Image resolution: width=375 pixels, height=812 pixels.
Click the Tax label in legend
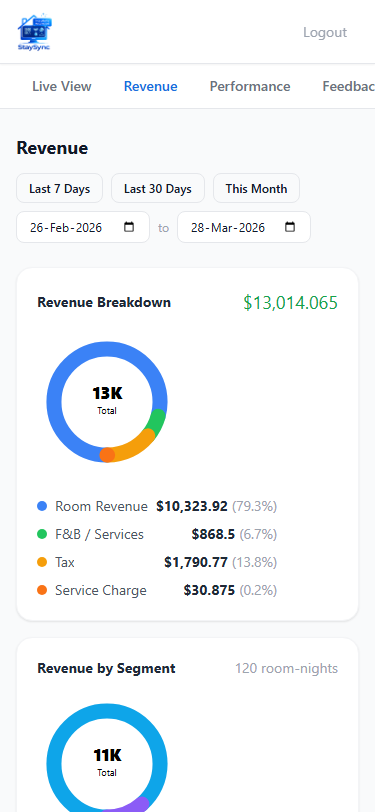tap(65, 562)
